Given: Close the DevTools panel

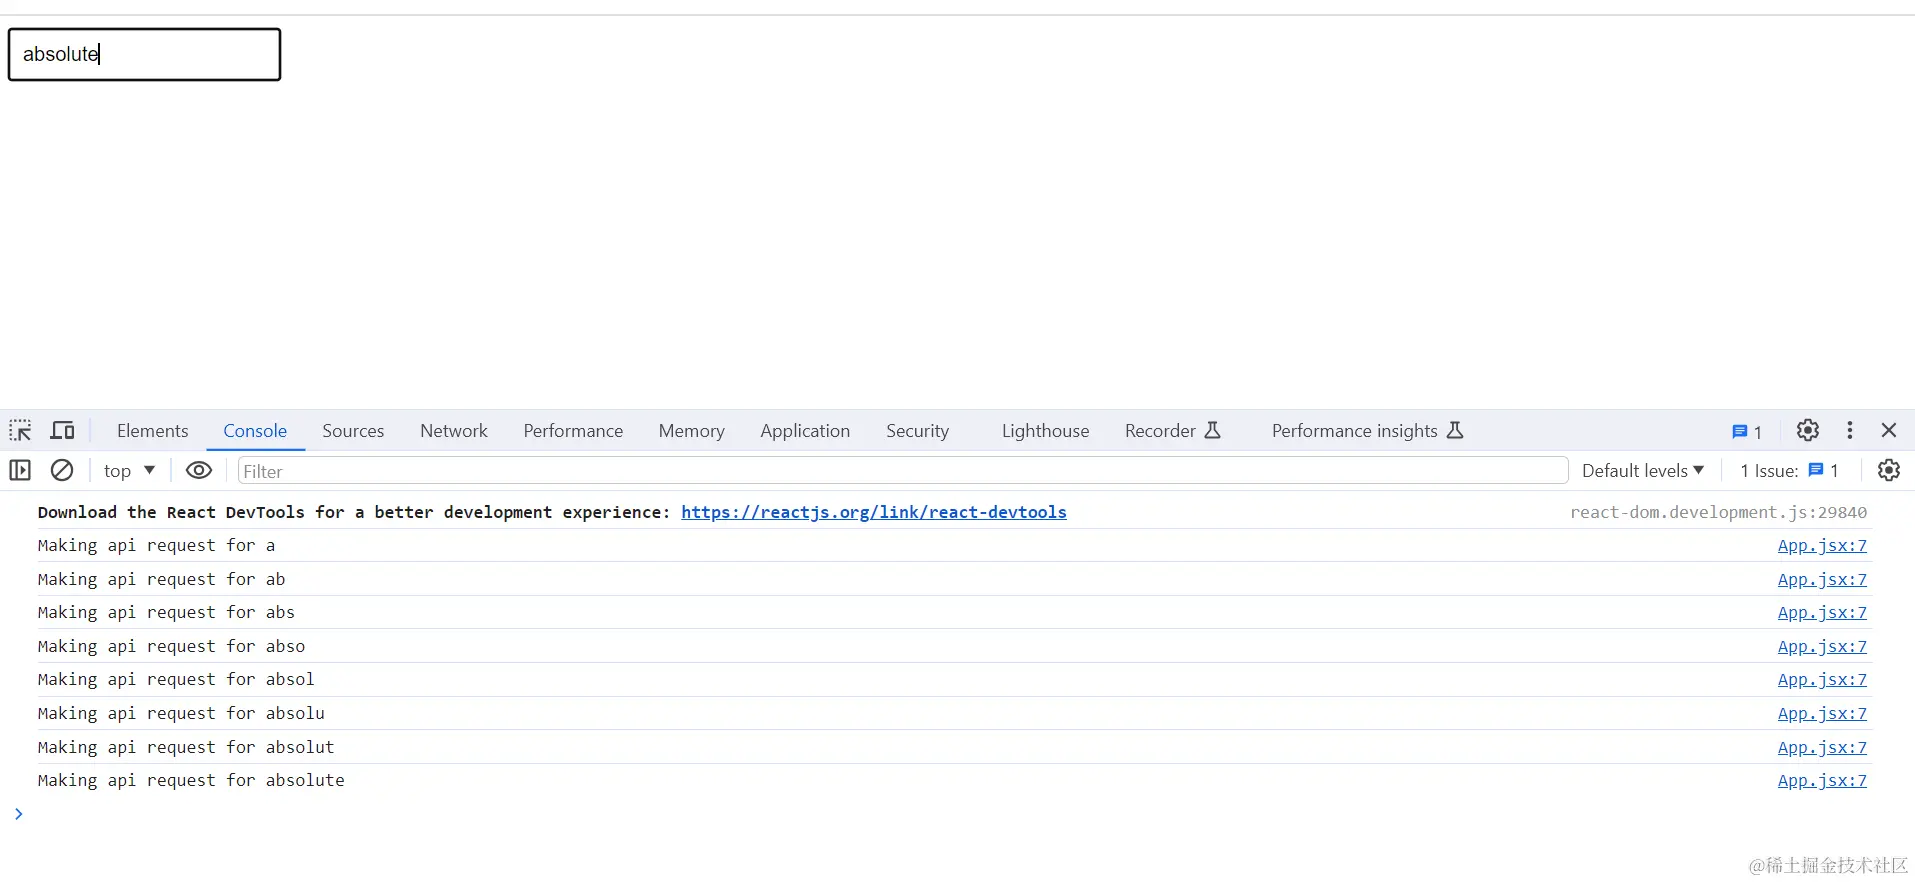Looking at the screenshot, I should [x=1889, y=430].
